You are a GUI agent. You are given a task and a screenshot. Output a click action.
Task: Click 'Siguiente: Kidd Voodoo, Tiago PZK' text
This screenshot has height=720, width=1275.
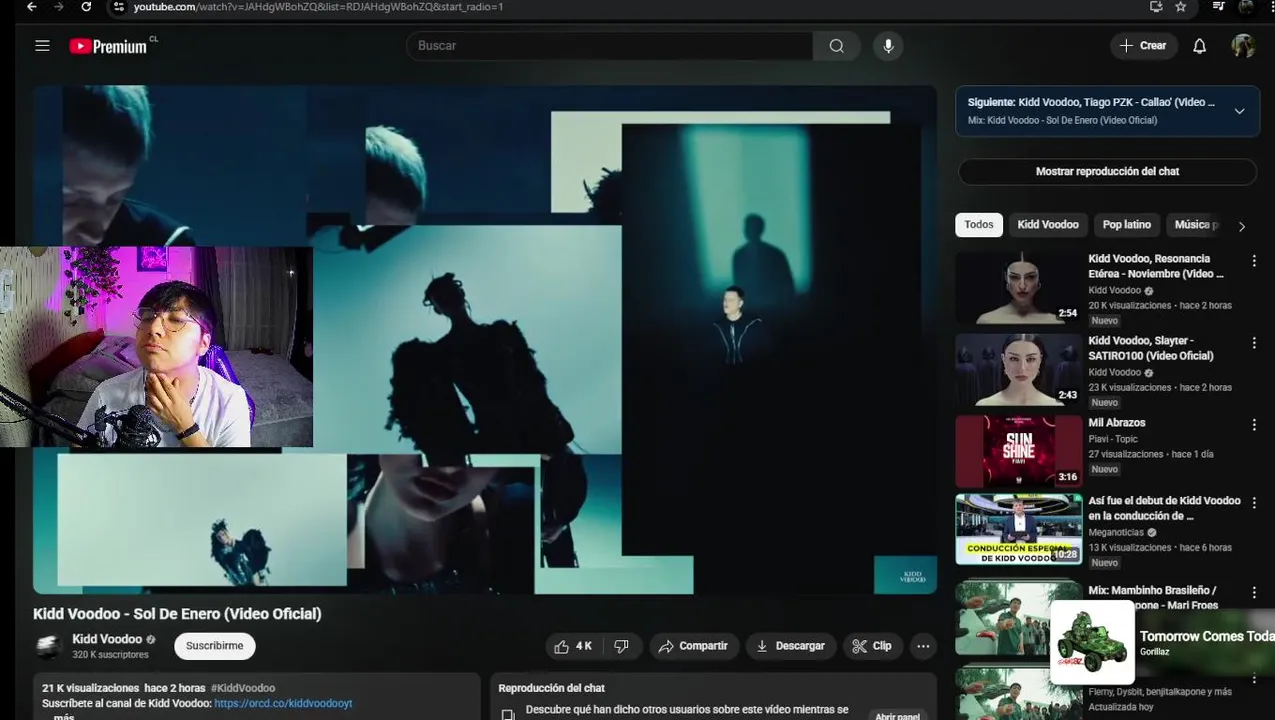(1091, 102)
